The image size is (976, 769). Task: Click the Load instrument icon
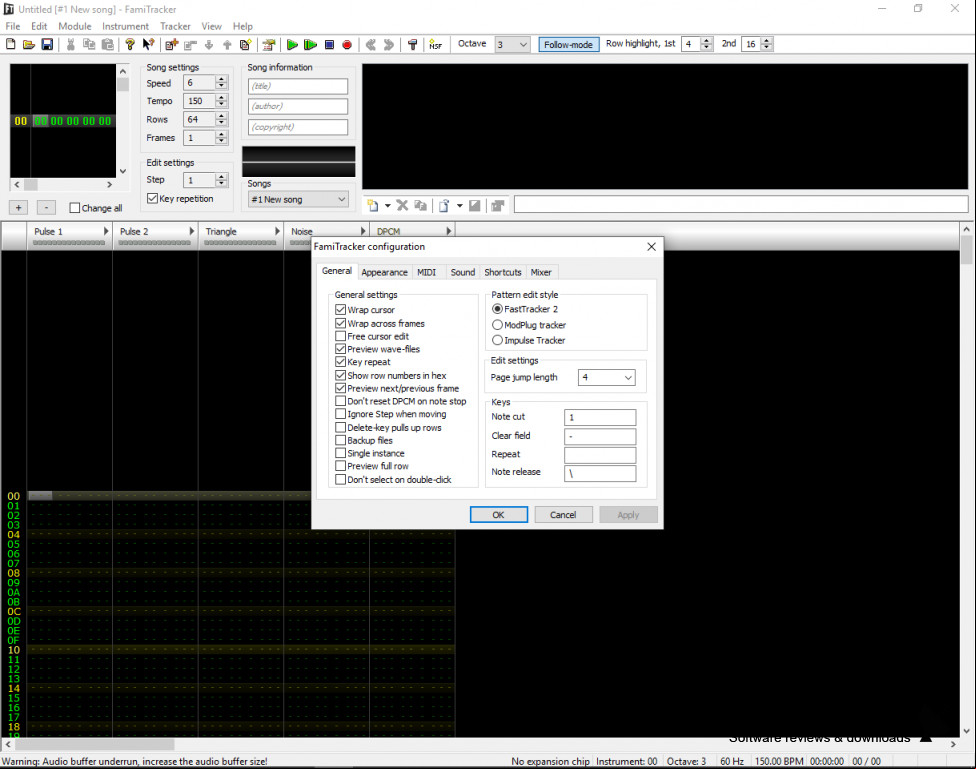pos(444,205)
